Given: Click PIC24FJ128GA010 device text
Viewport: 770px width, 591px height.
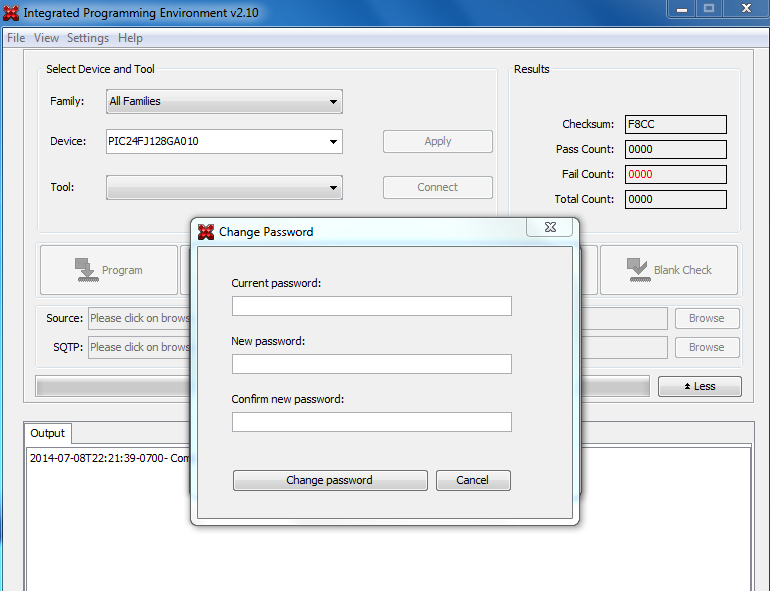Looking at the screenshot, I should (x=153, y=141).
